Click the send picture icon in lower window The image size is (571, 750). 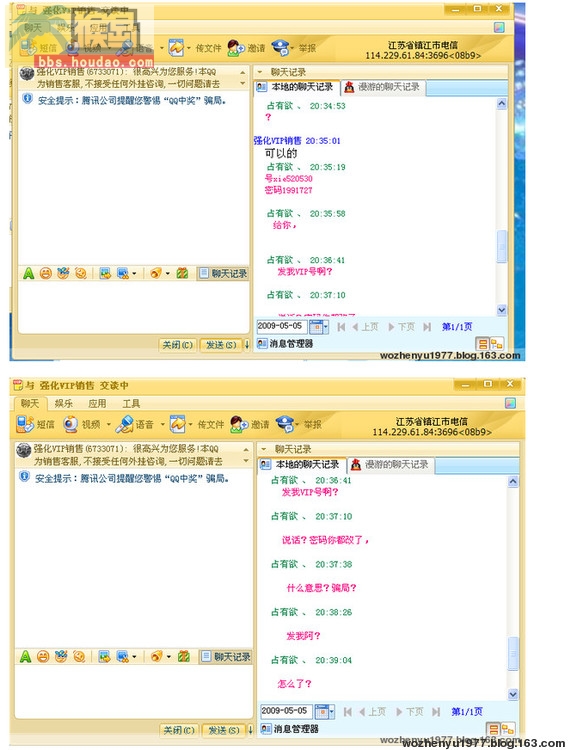tap(104, 657)
